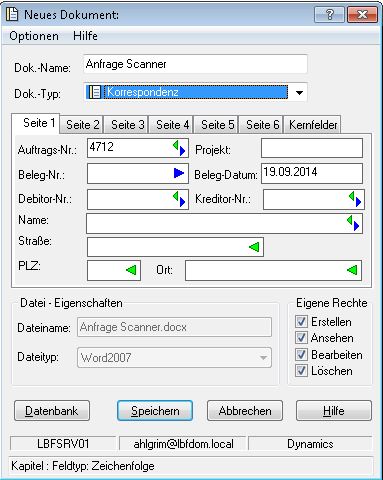Screen dimensions: 383x480
Task: Click the blue arrow in Name field
Action: tap(356, 226)
